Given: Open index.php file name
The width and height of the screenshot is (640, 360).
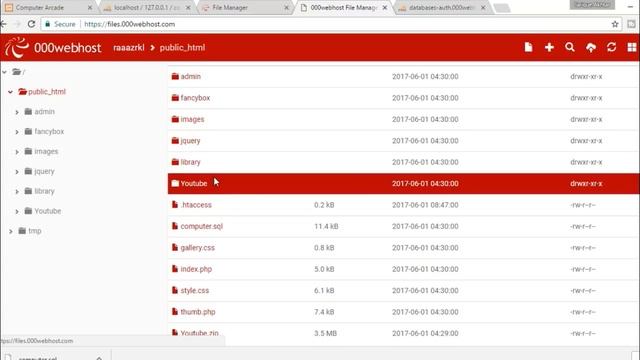Looking at the screenshot, I should point(196,269).
